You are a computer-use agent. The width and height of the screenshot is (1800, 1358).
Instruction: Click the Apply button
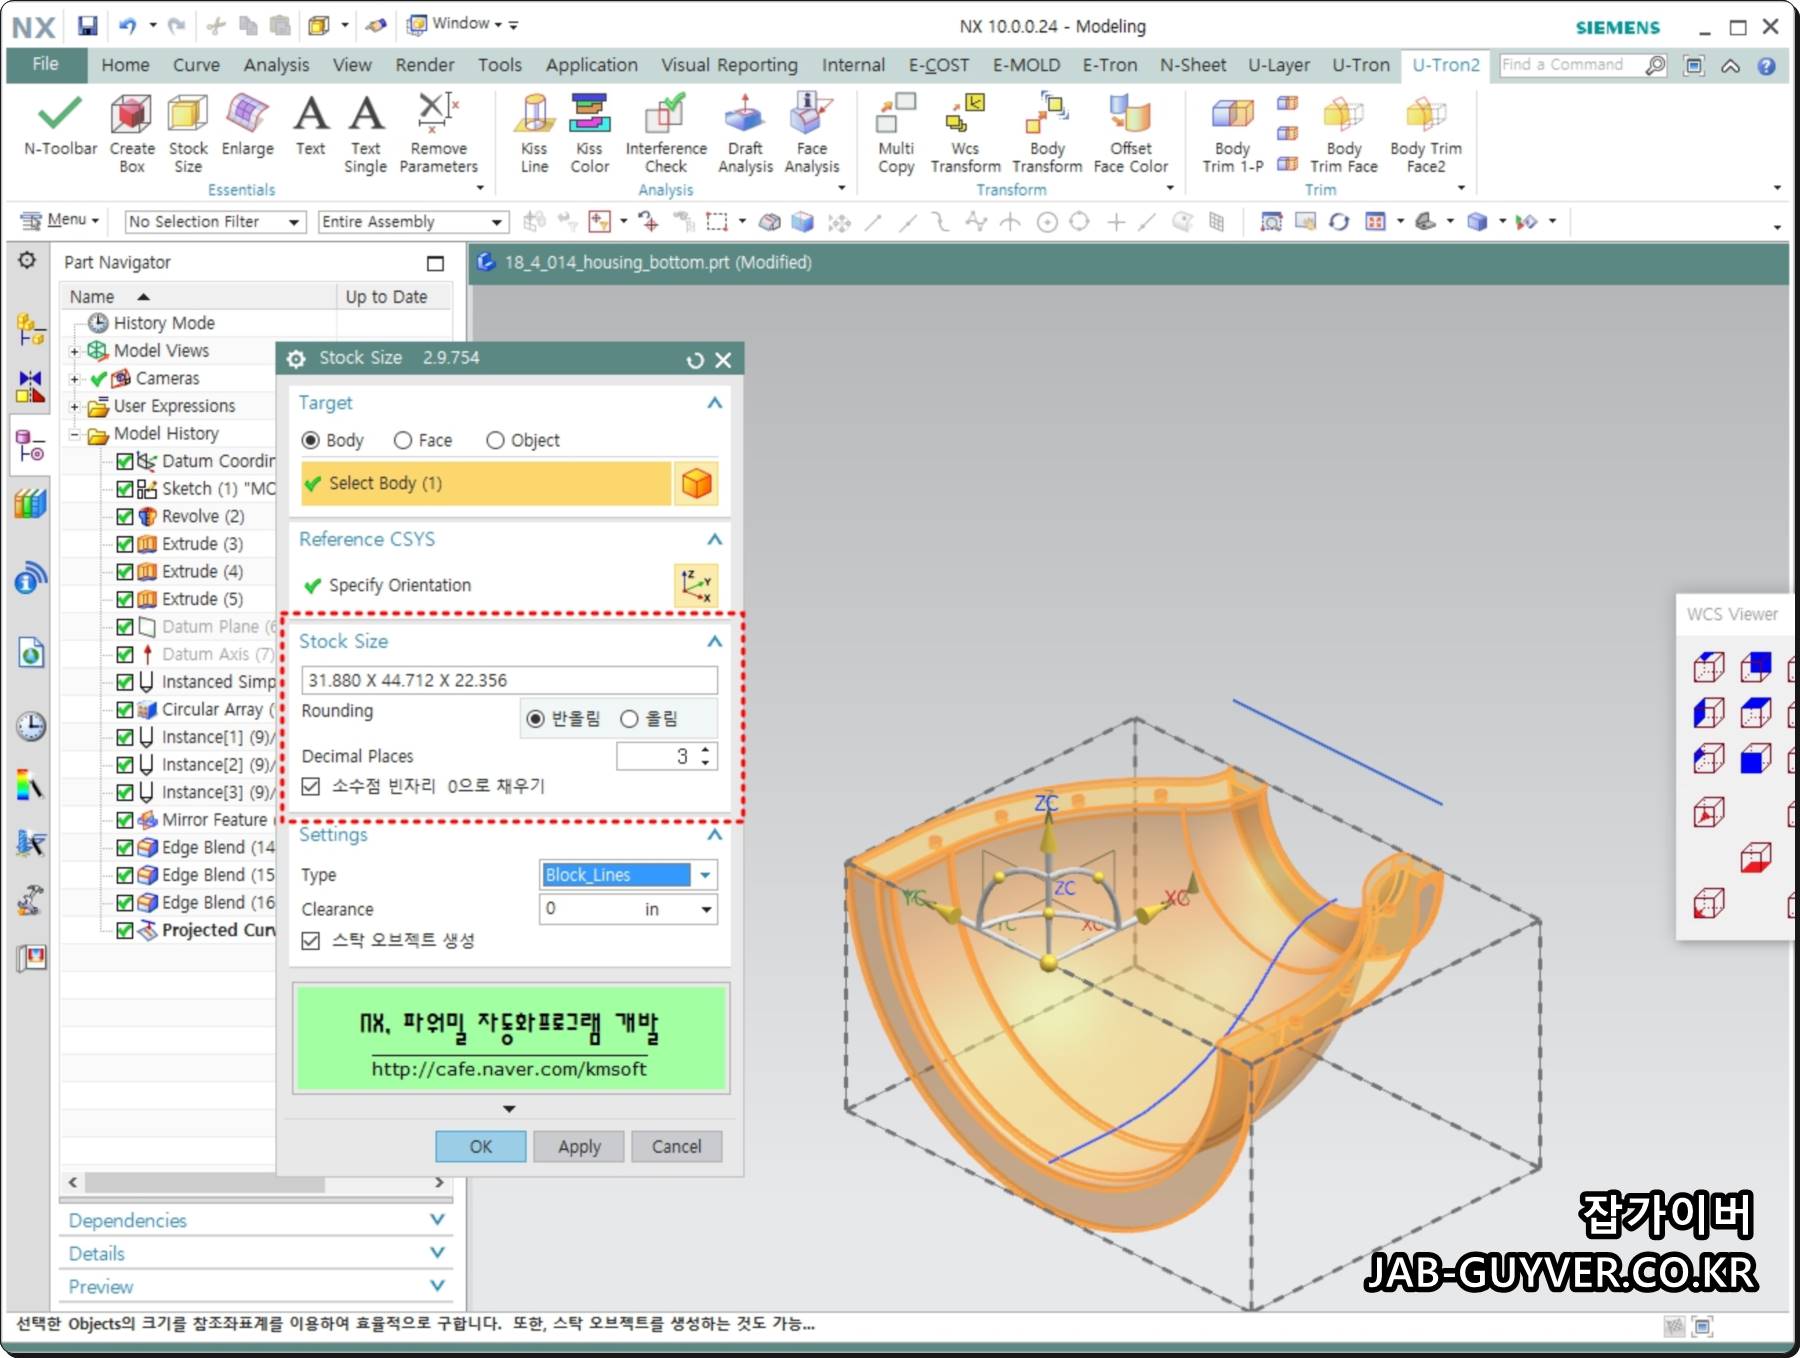[x=579, y=1146]
